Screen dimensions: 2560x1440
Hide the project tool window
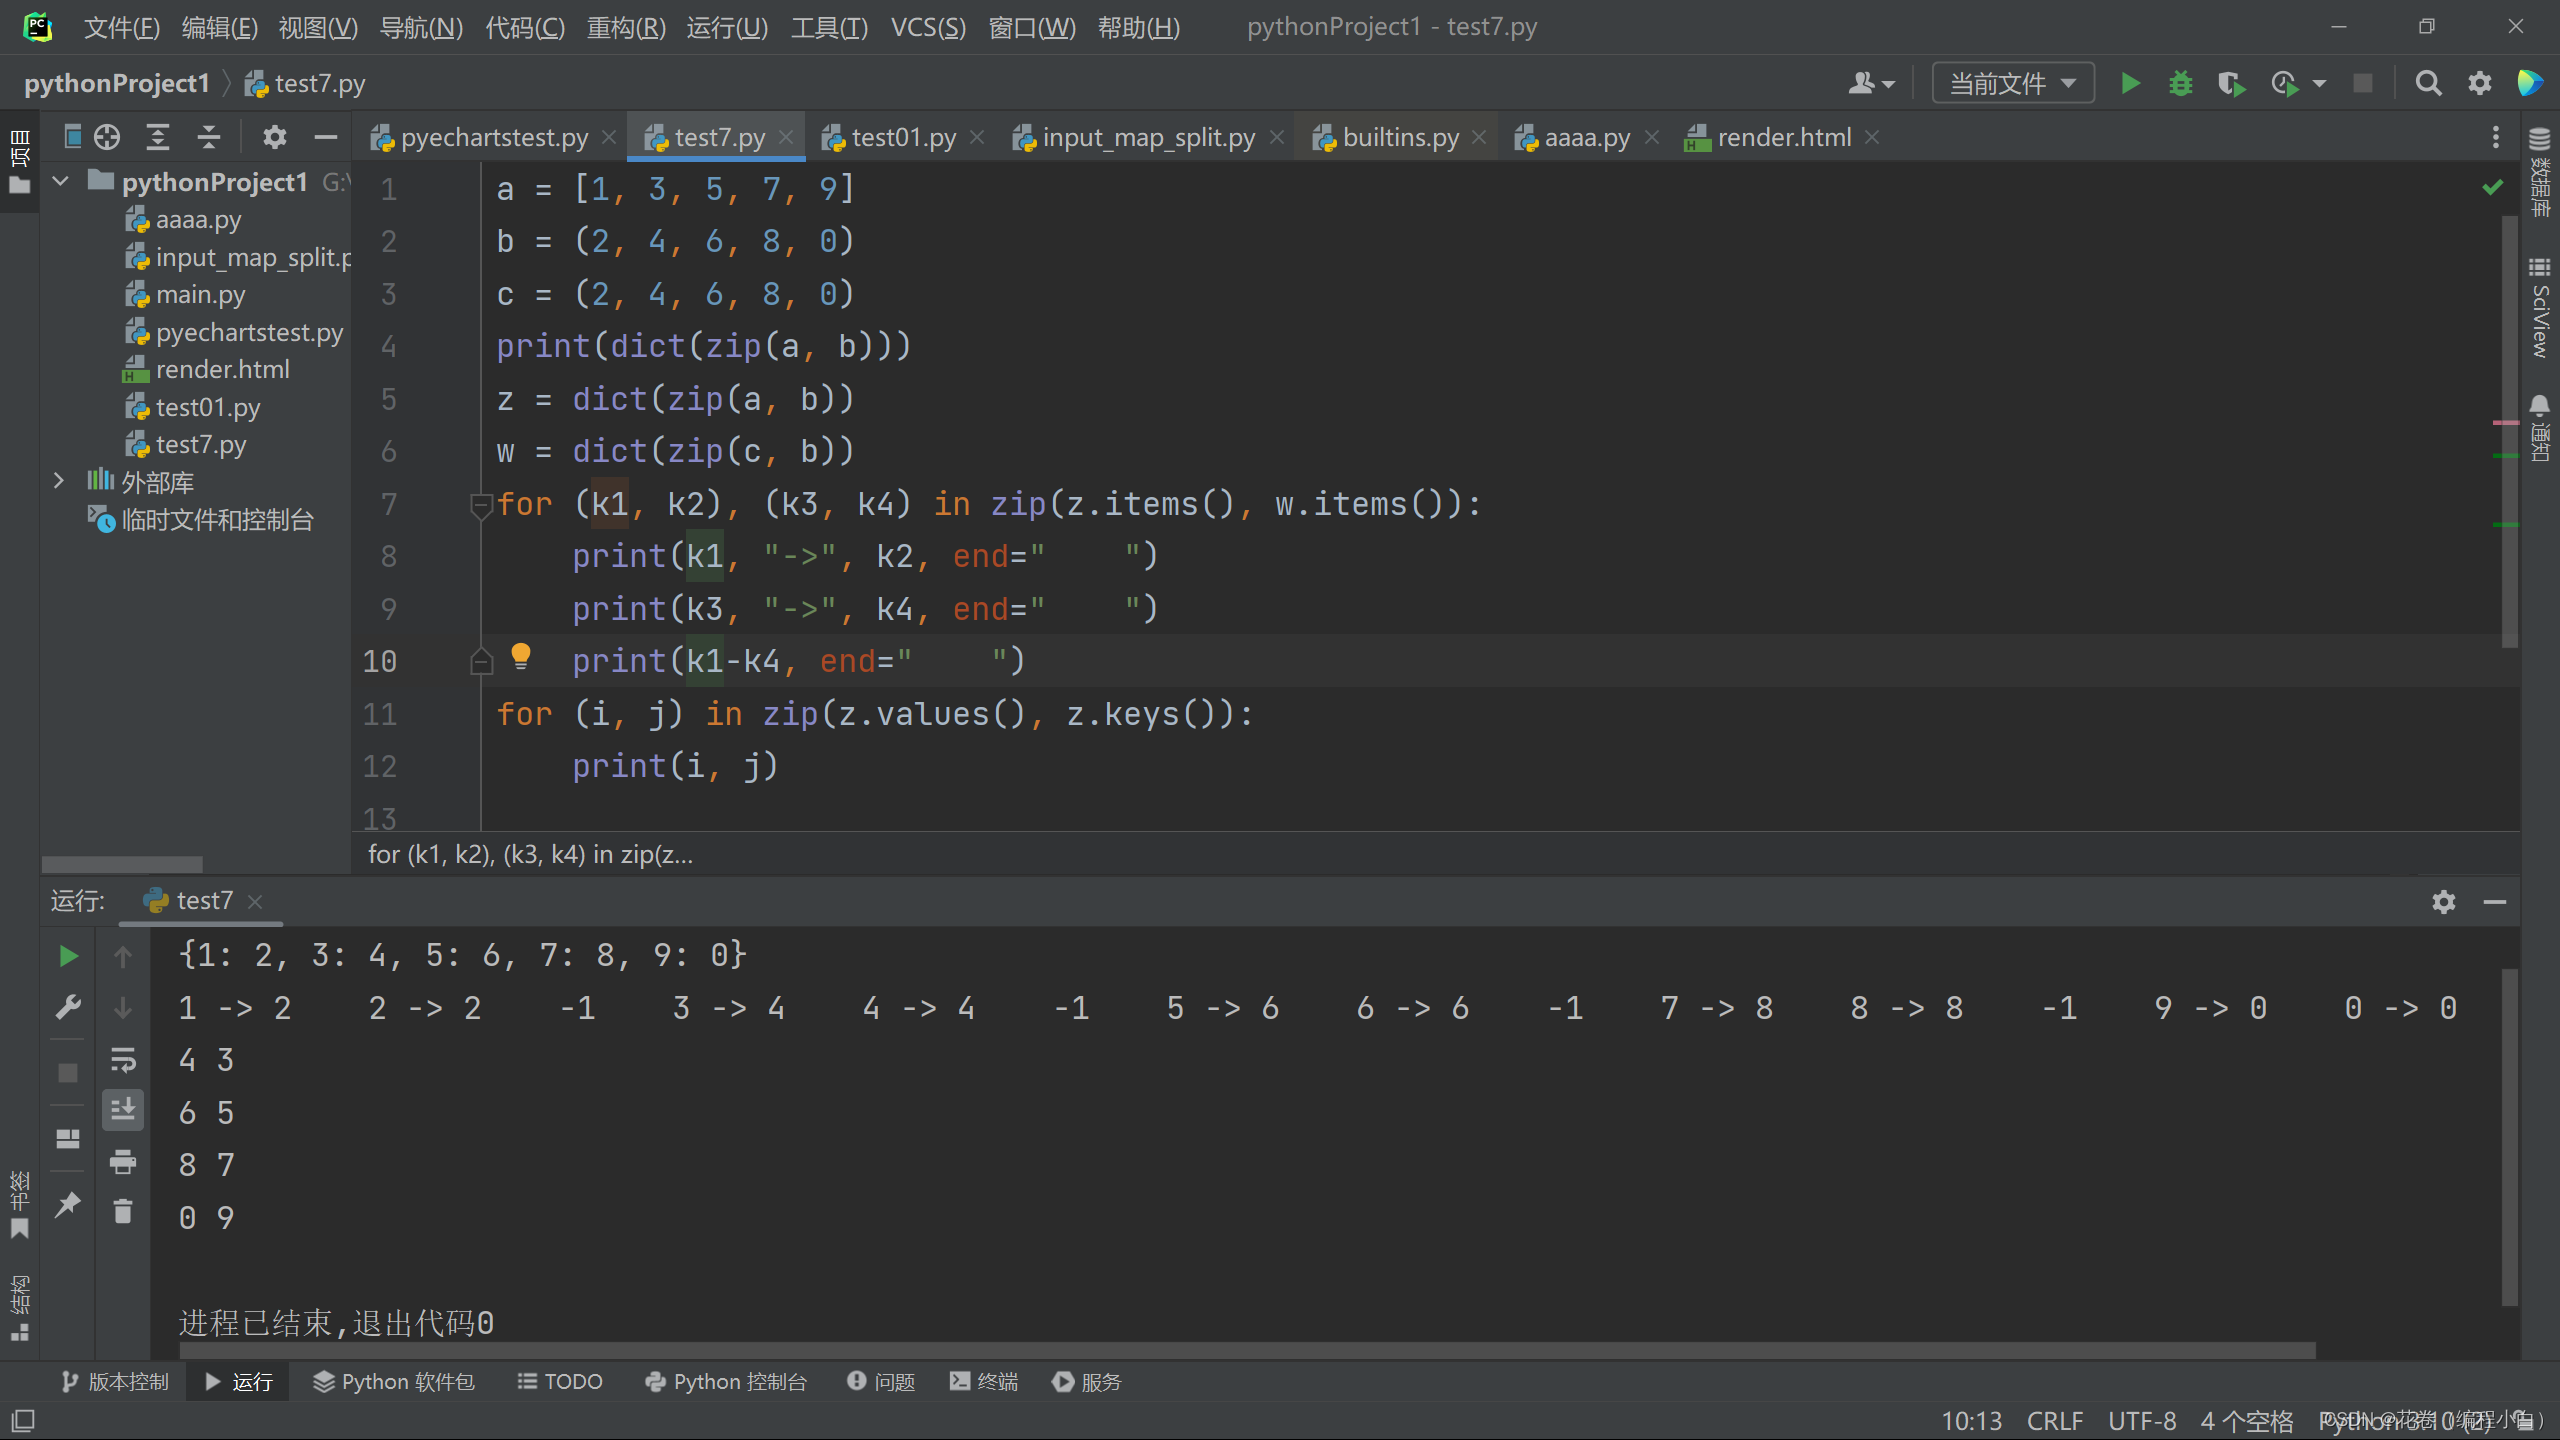325,137
